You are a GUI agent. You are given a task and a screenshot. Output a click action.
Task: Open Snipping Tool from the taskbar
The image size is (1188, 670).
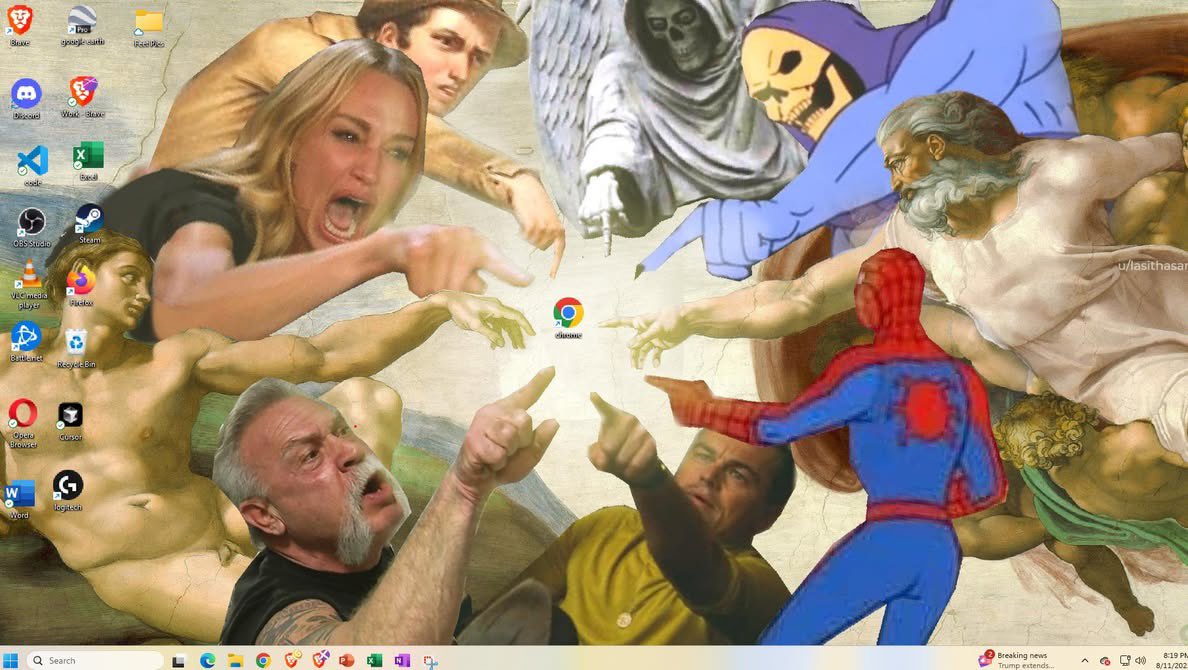coord(430,662)
